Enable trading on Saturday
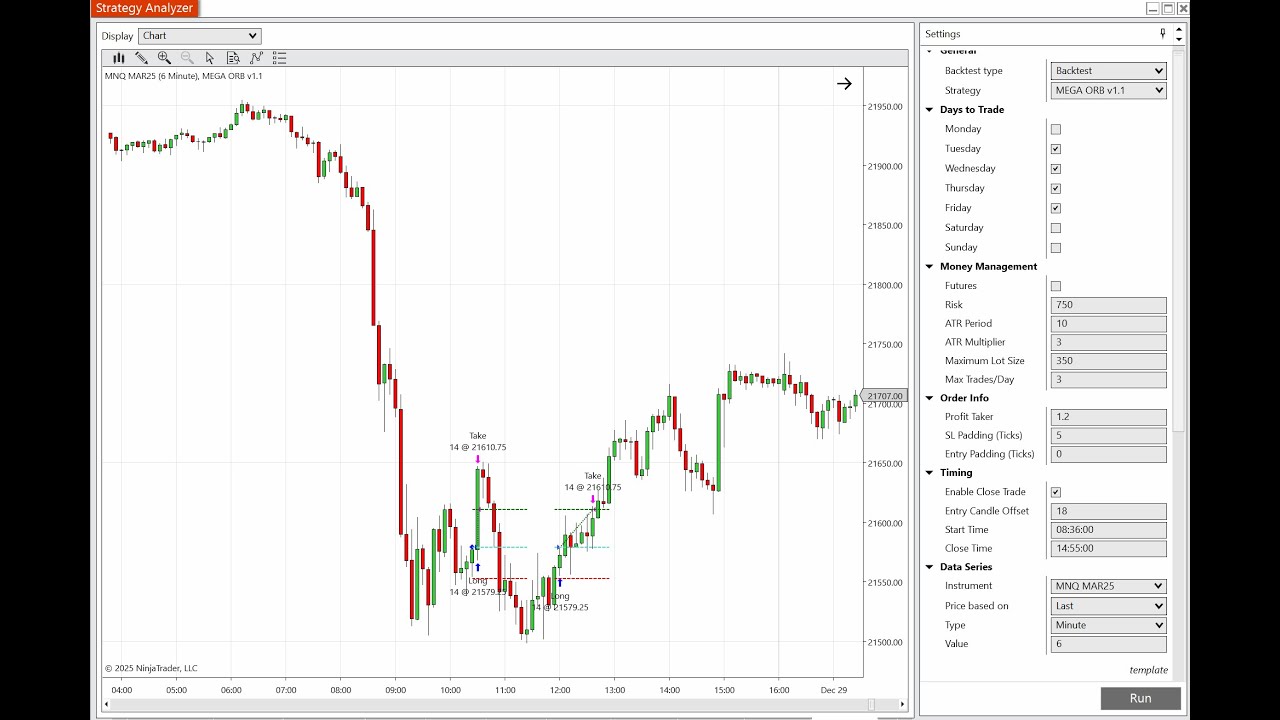This screenshot has width=1280, height=720. 1056,228
